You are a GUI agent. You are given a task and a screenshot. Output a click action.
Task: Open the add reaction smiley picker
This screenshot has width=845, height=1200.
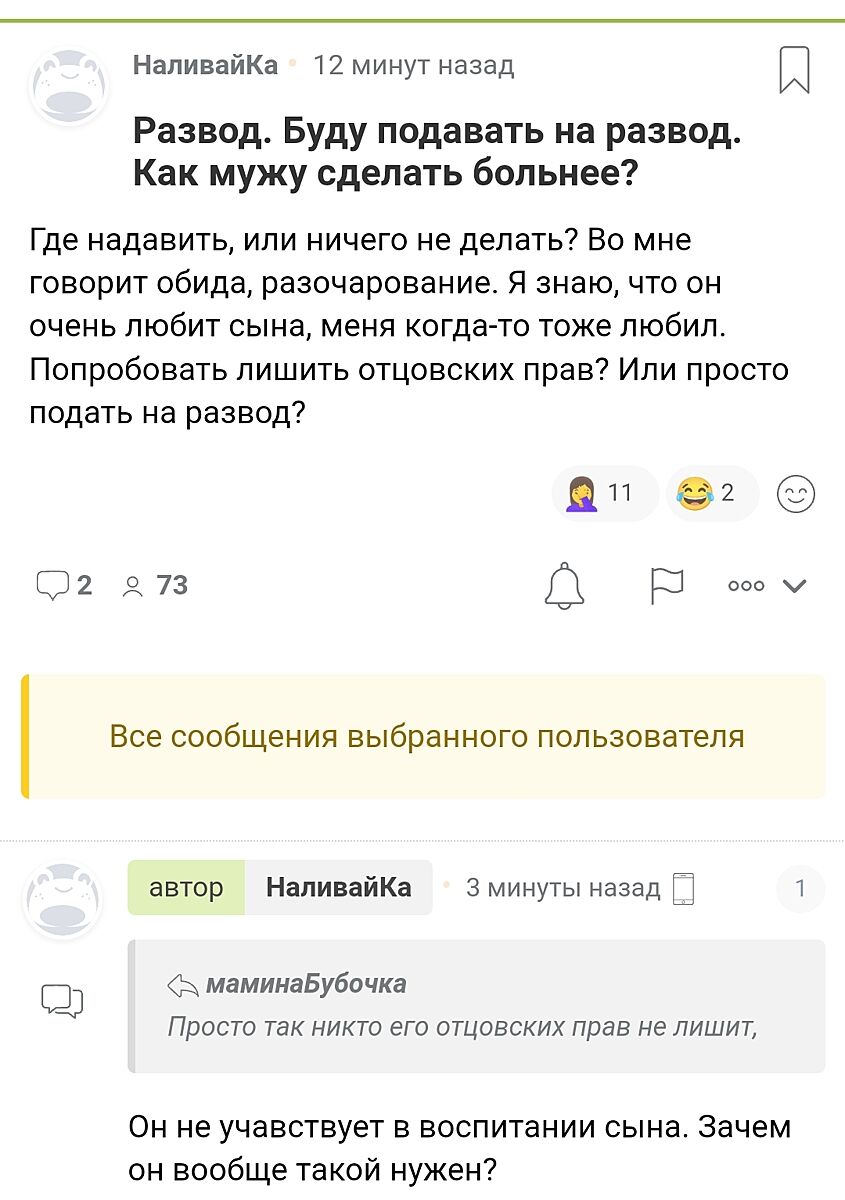(x=796, y=494)
